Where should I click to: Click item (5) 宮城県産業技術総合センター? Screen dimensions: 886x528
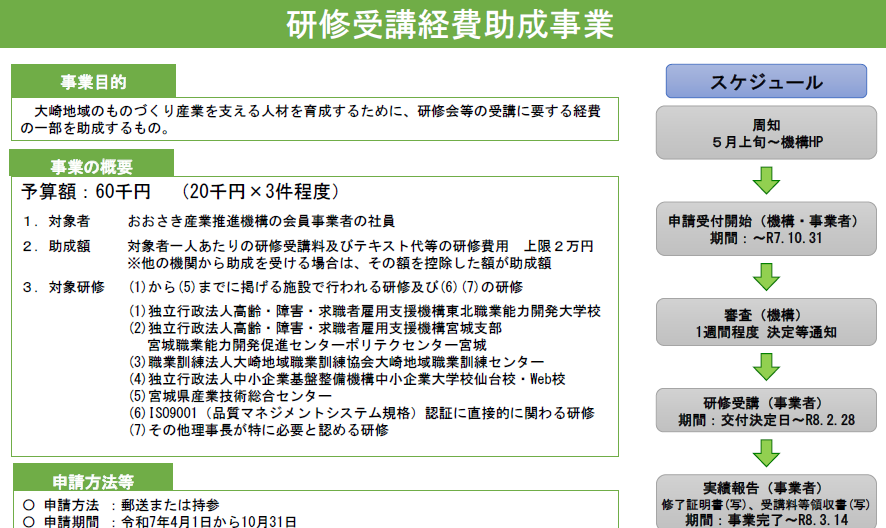pyautogui.click(x=231, y=396)
